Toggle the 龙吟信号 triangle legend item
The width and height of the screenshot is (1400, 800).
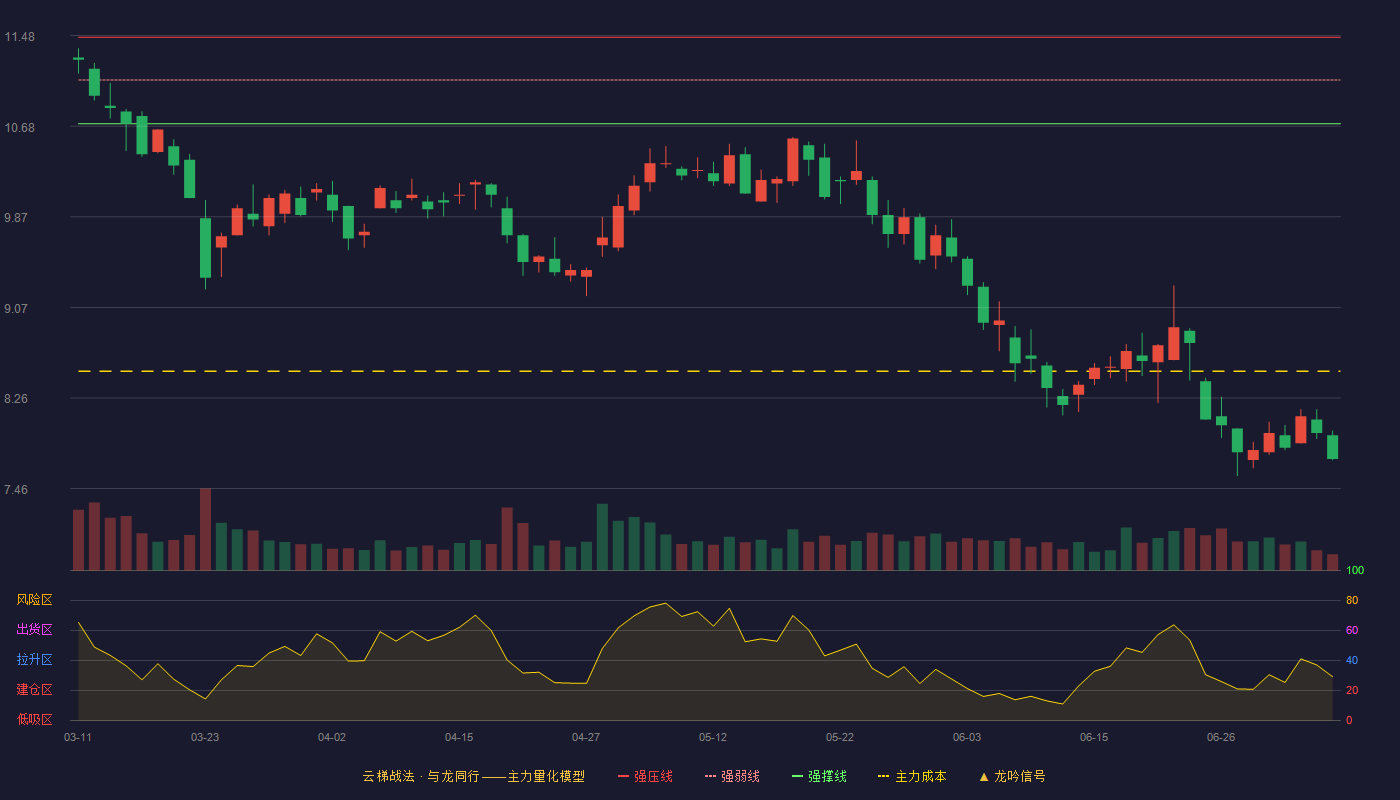tap(1012, 776)
